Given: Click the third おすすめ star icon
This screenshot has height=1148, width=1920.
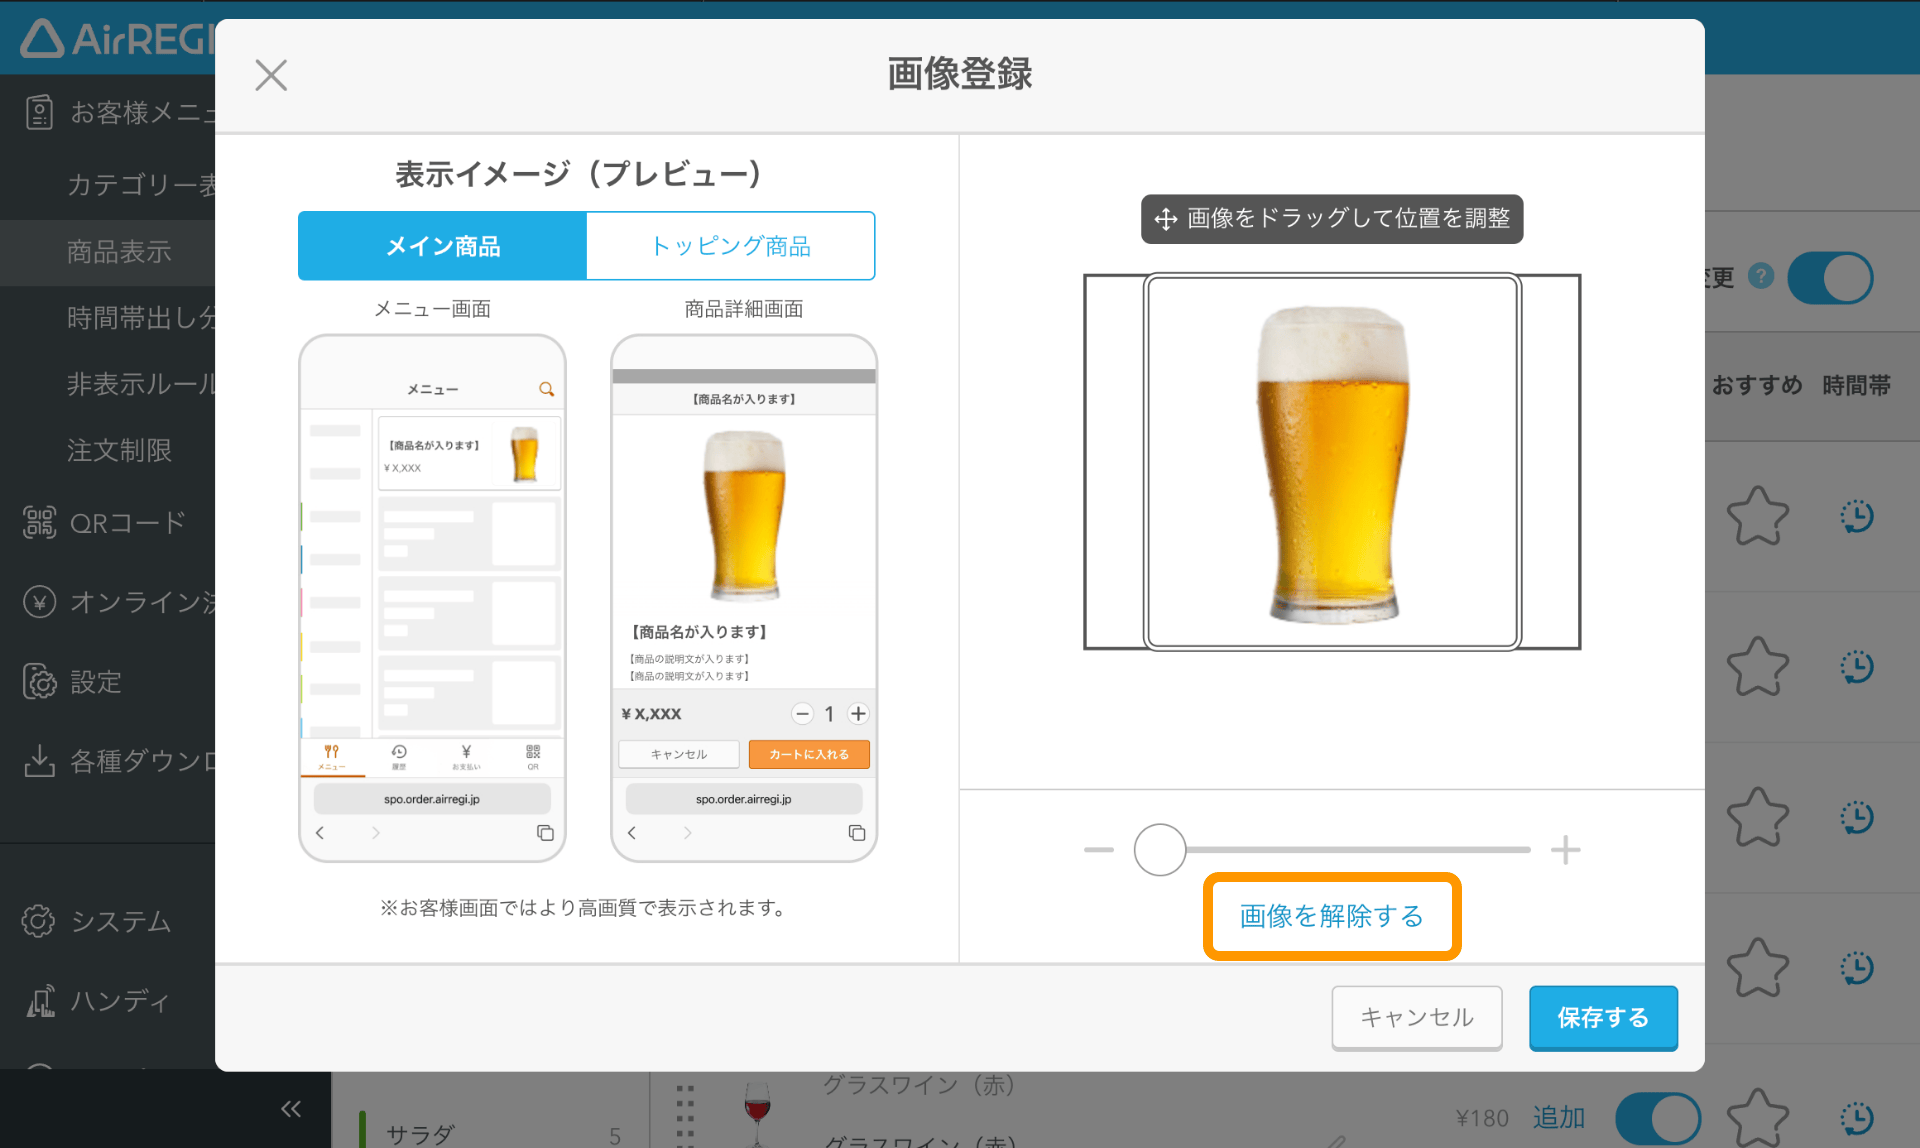Looking at the screenshot, I should coord(1757,817).
